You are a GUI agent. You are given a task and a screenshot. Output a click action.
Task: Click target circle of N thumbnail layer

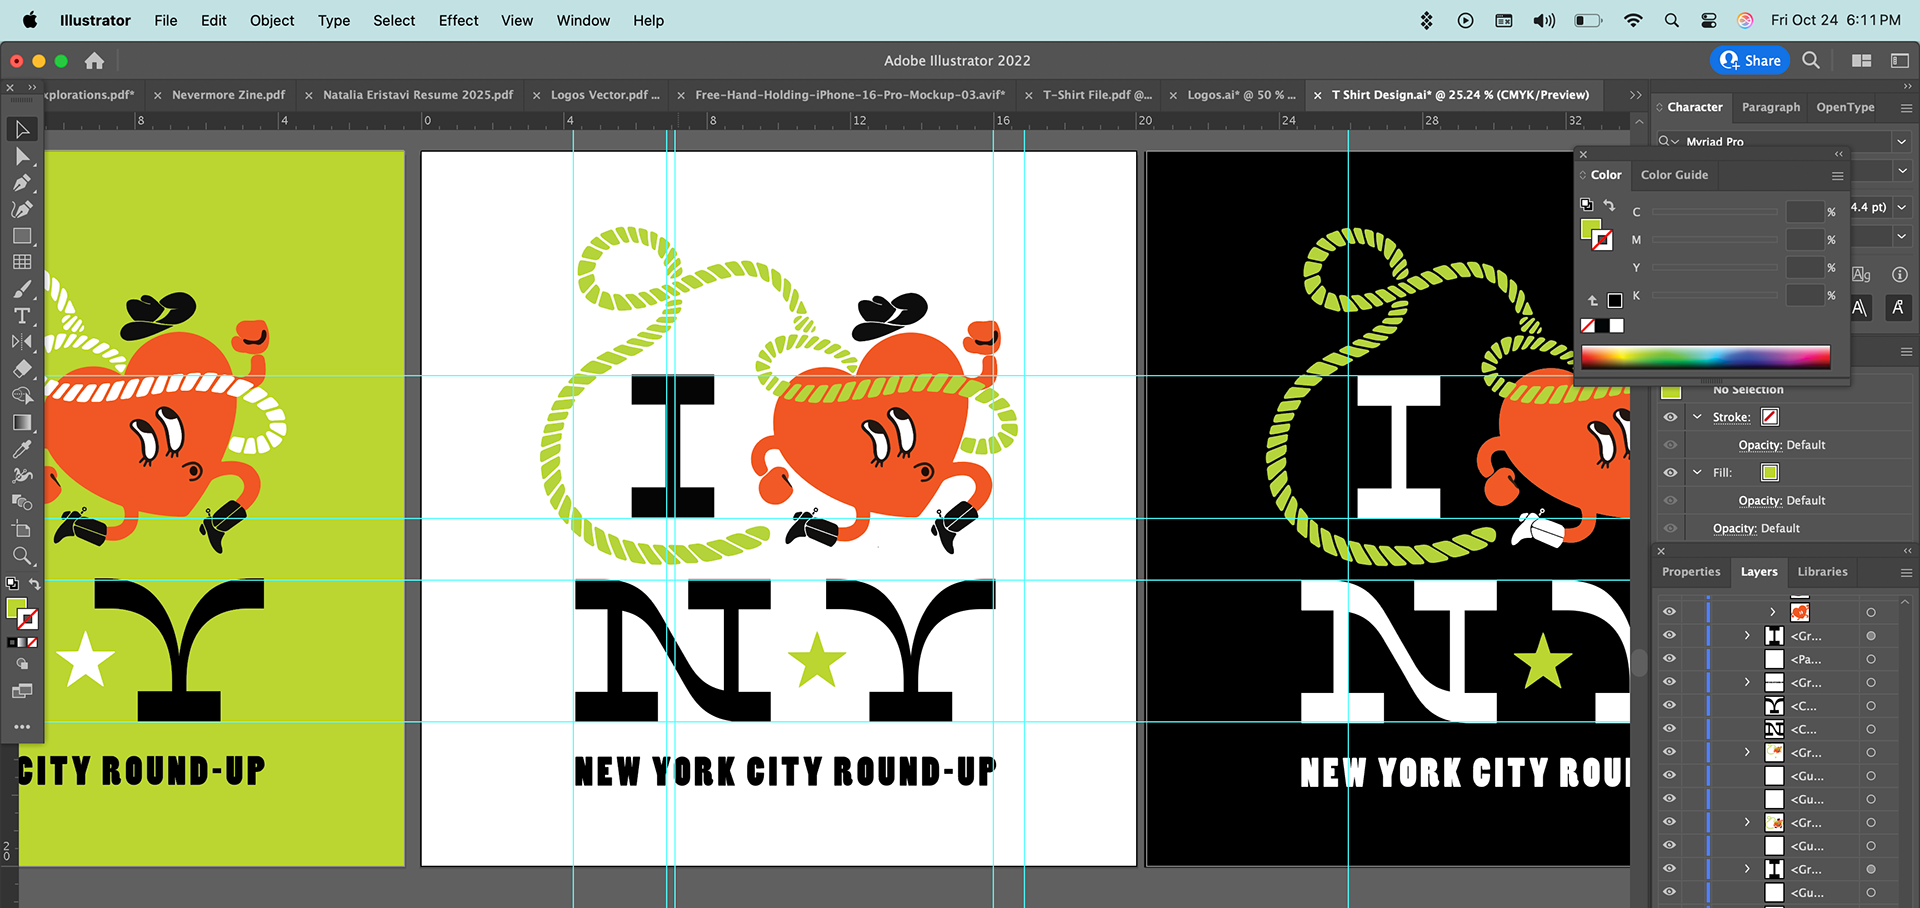tap(1871, 729)
